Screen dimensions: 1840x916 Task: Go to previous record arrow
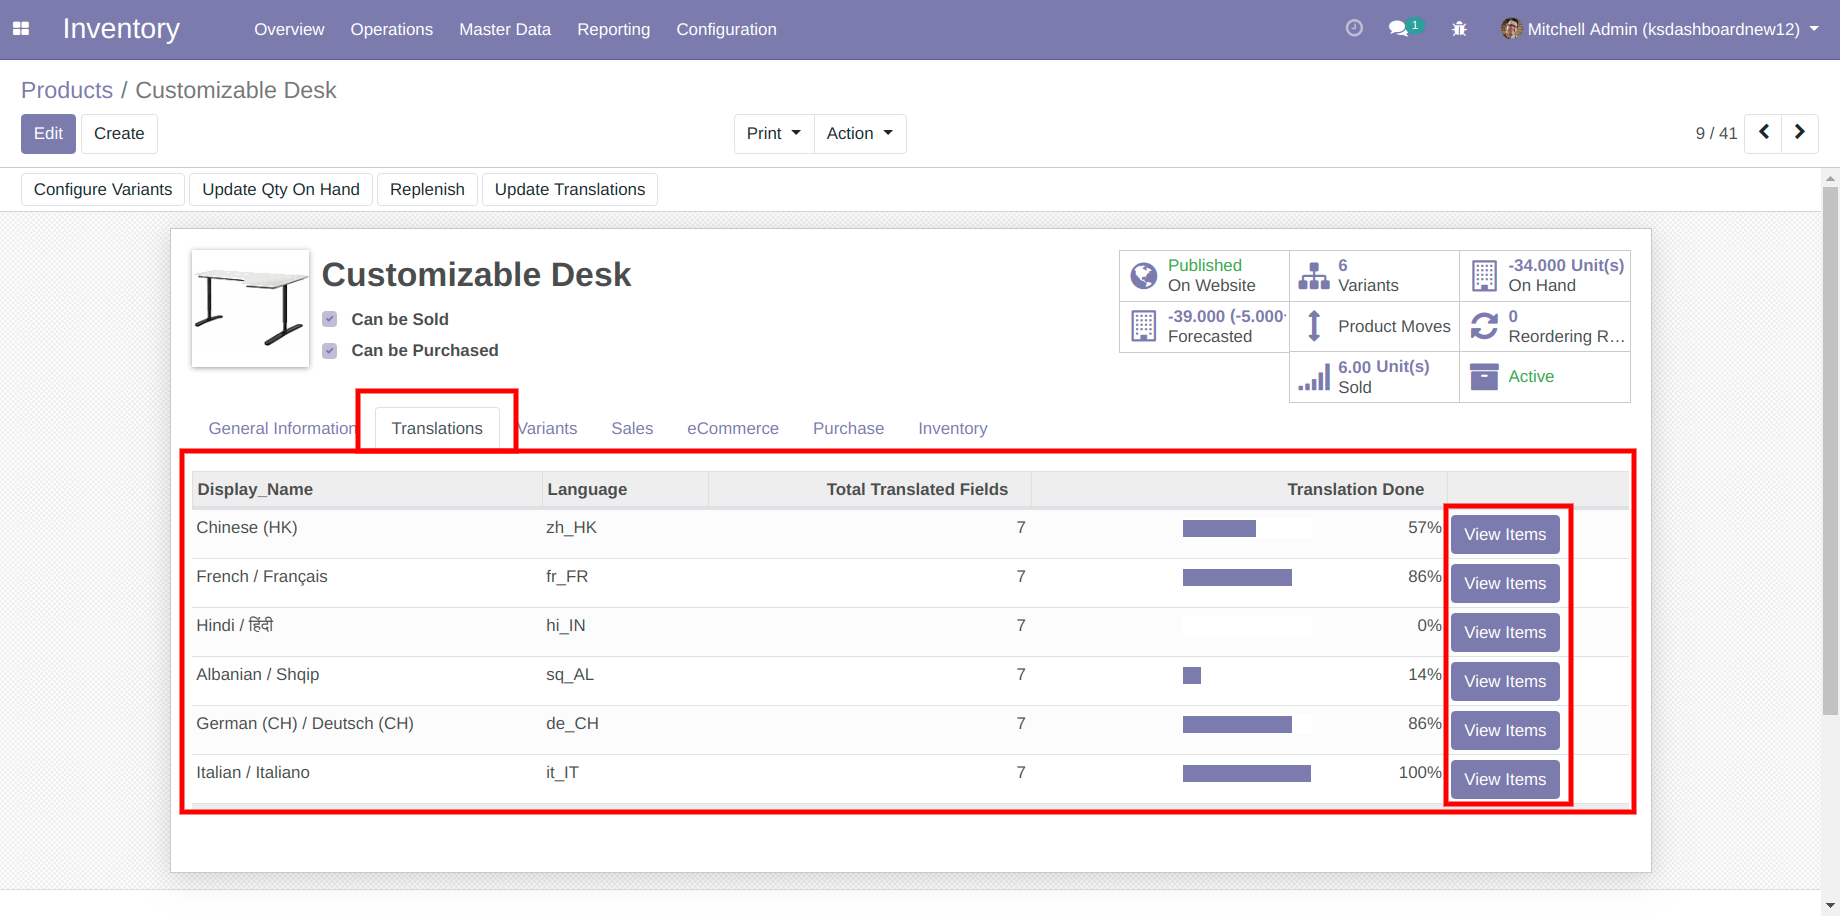coord(1764,132)
